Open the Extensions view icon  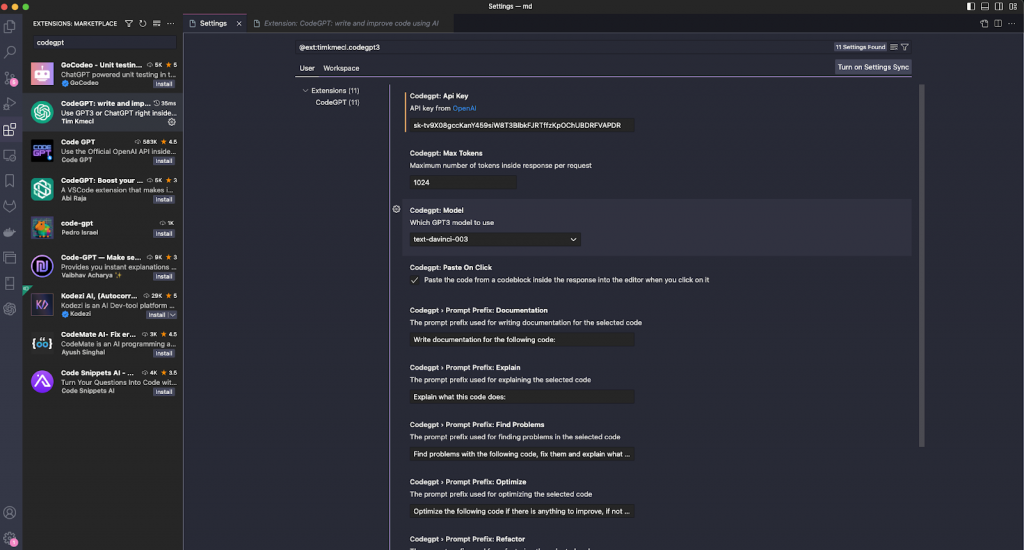click(x=10, y=129)
